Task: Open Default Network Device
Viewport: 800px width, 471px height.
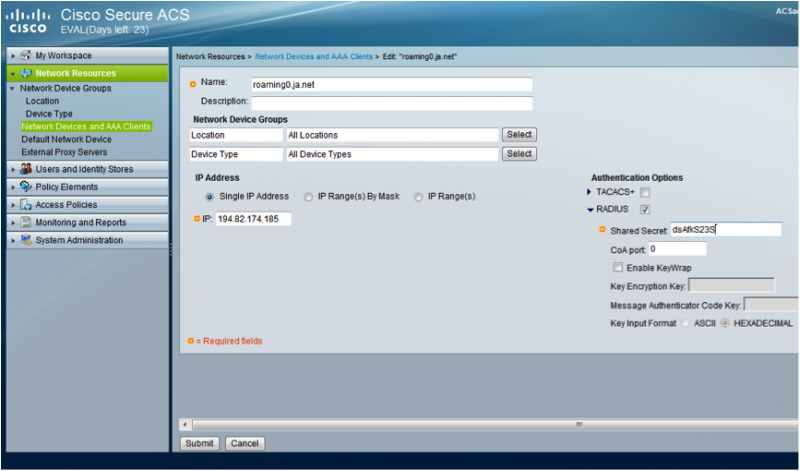Action: tap(66, 139)
